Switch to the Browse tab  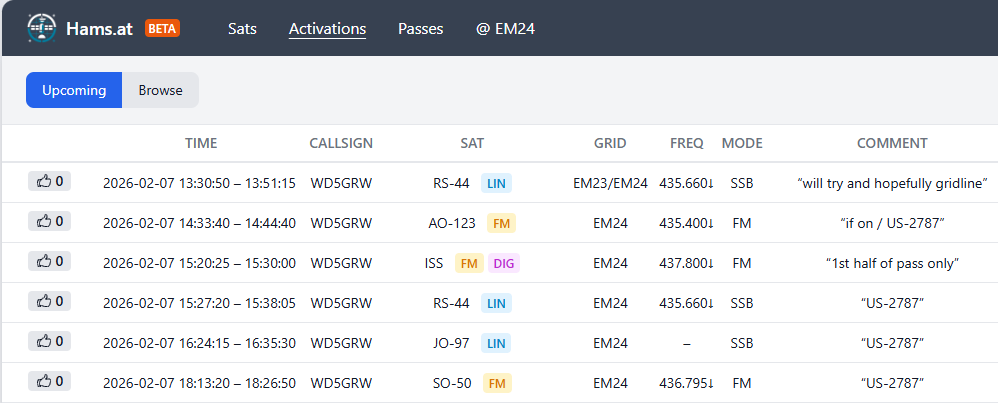160,90
